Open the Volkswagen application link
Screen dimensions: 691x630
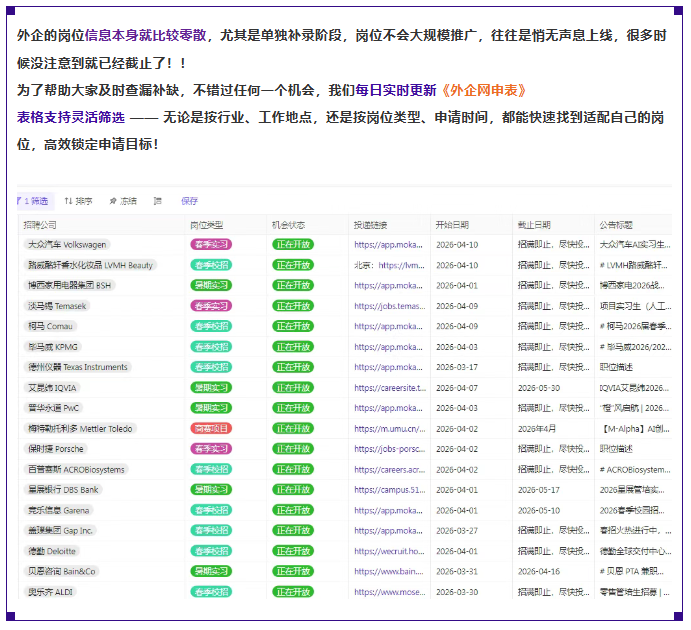389,244
